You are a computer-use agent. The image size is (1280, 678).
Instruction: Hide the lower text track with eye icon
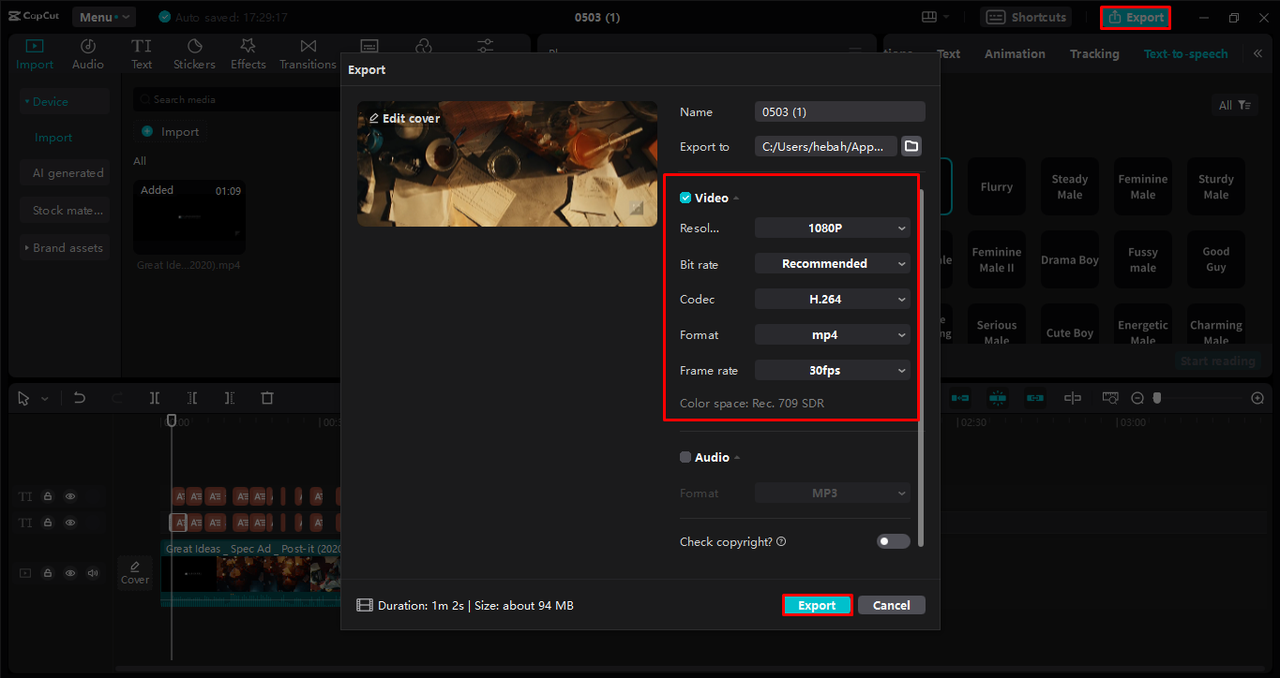click(70, 522)
